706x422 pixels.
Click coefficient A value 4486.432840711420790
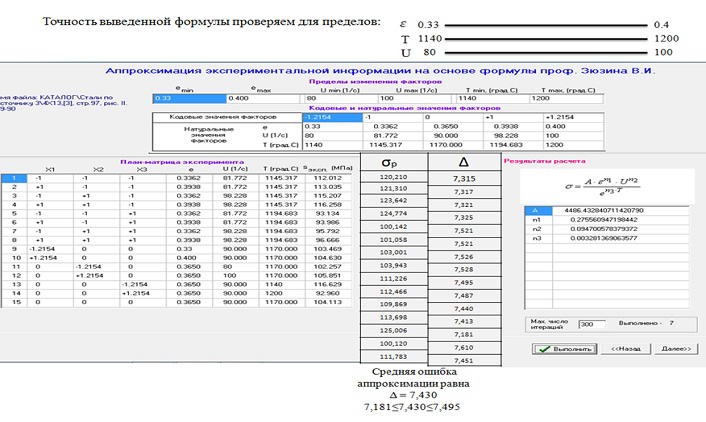[620, 211]
